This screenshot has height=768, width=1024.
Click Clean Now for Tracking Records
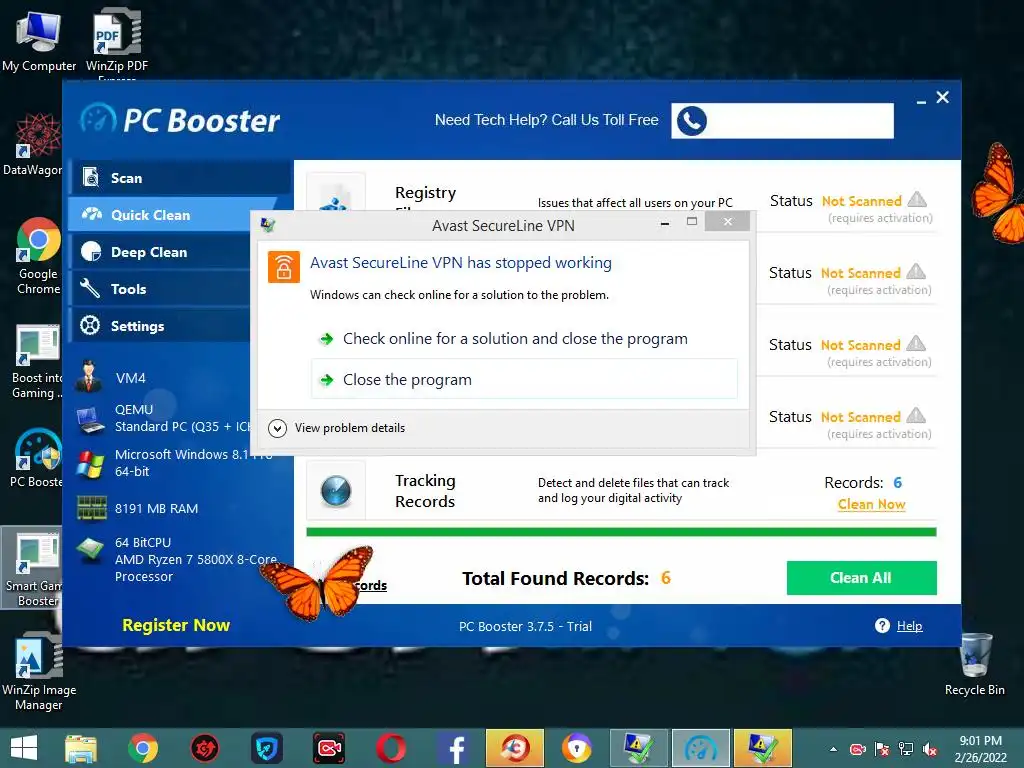(x=871, y=505)
